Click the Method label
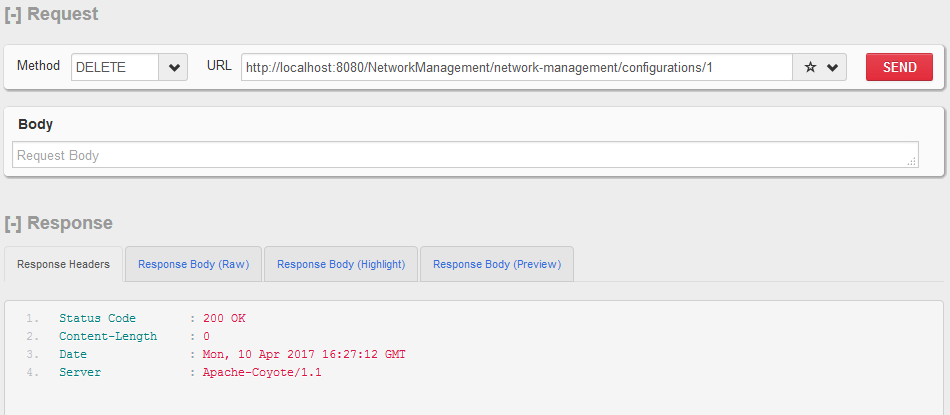This screenshot has width=950, height=415. coord(38,65)
